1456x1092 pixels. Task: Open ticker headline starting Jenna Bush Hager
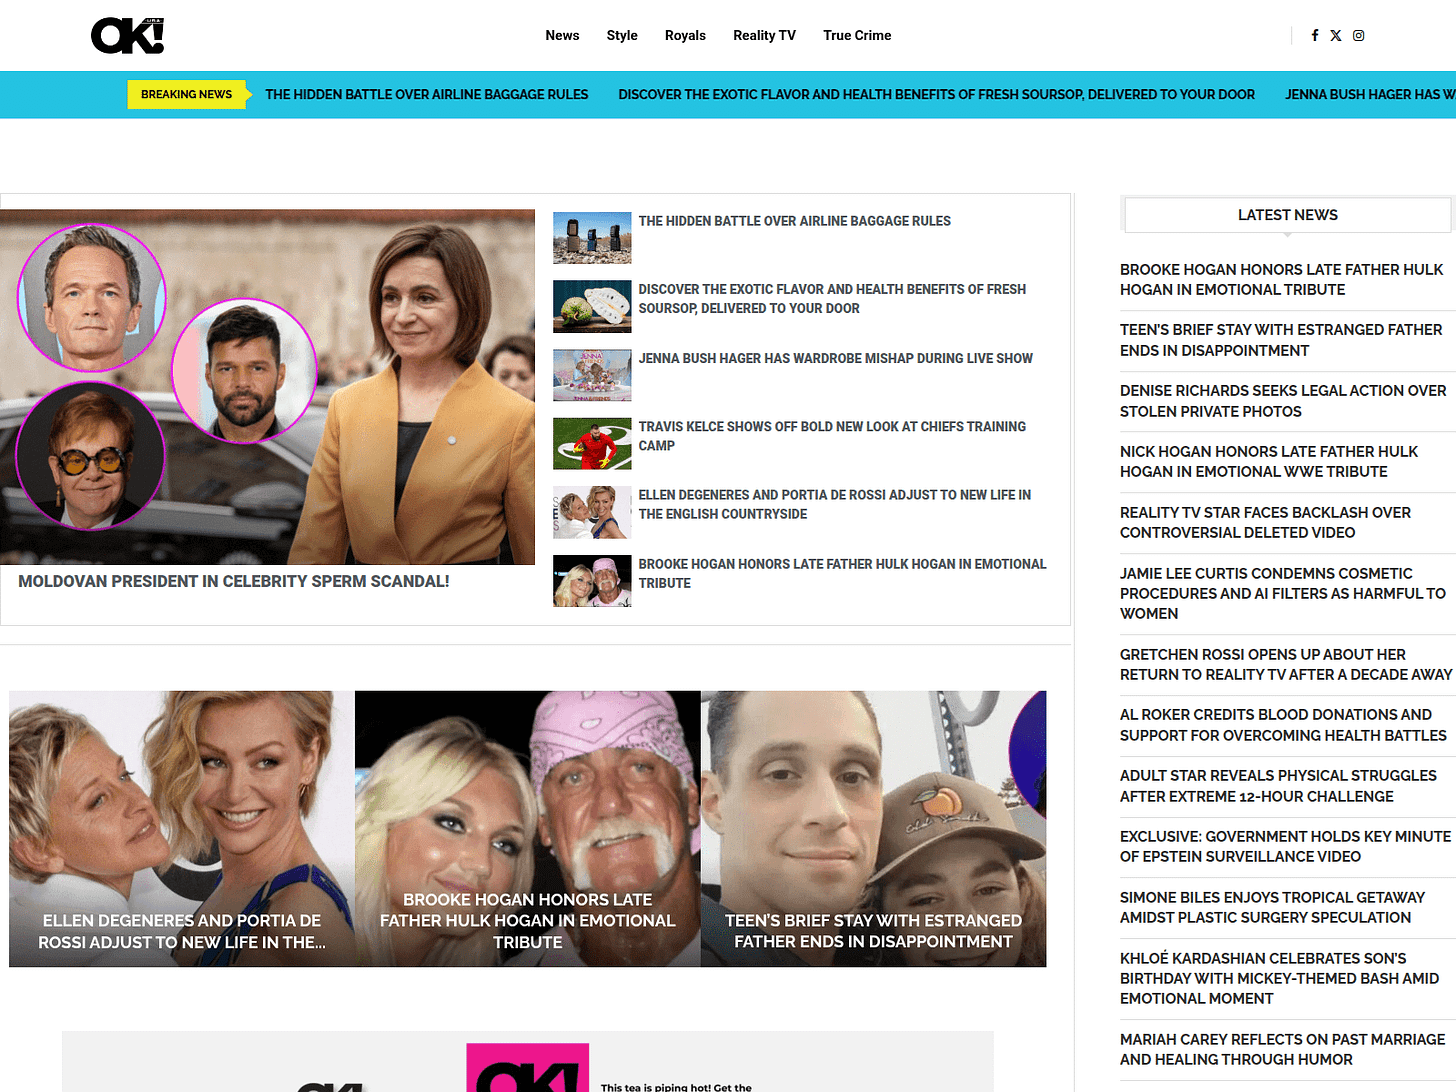1370,94
